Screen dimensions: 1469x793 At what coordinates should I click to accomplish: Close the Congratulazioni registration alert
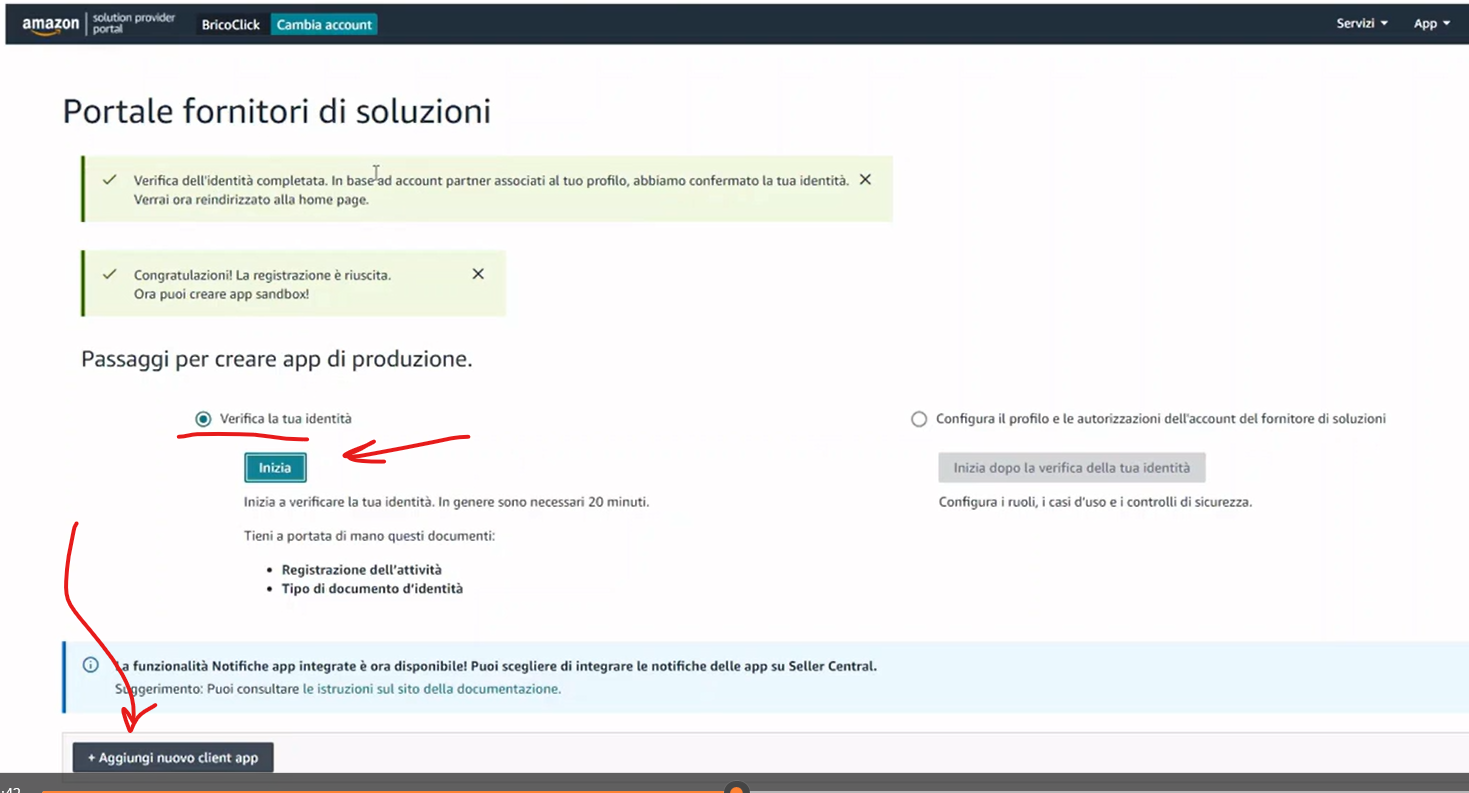478,274
